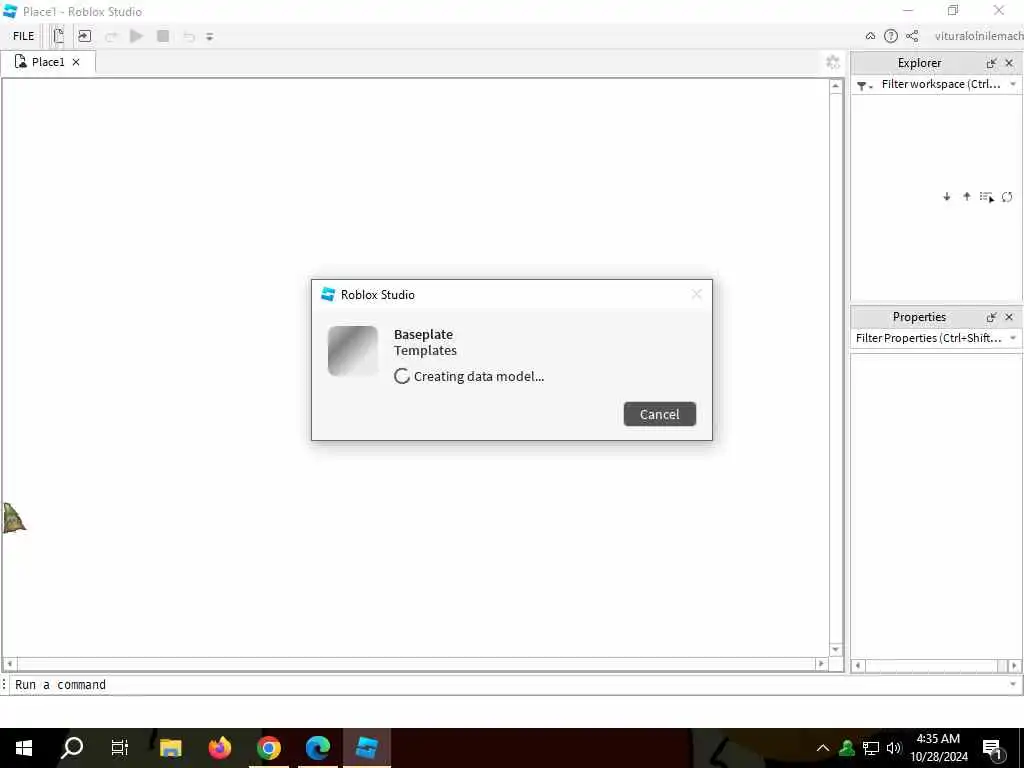
Task: Click the viewport horizontal scrollbar left arrow
Action: pyautogui.click(x=9, y=664)
